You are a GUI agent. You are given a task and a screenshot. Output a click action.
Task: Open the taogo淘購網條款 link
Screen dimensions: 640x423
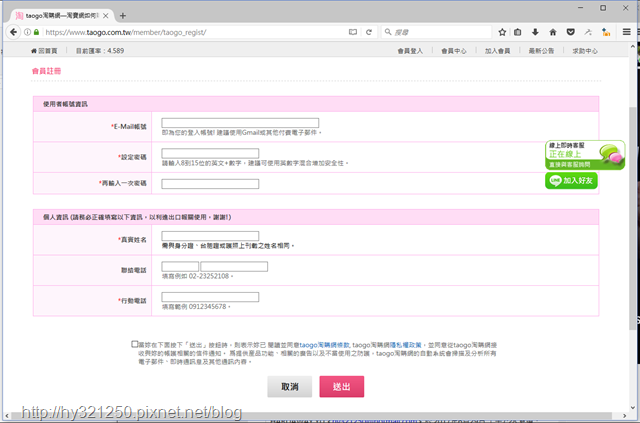pos(324,345)
